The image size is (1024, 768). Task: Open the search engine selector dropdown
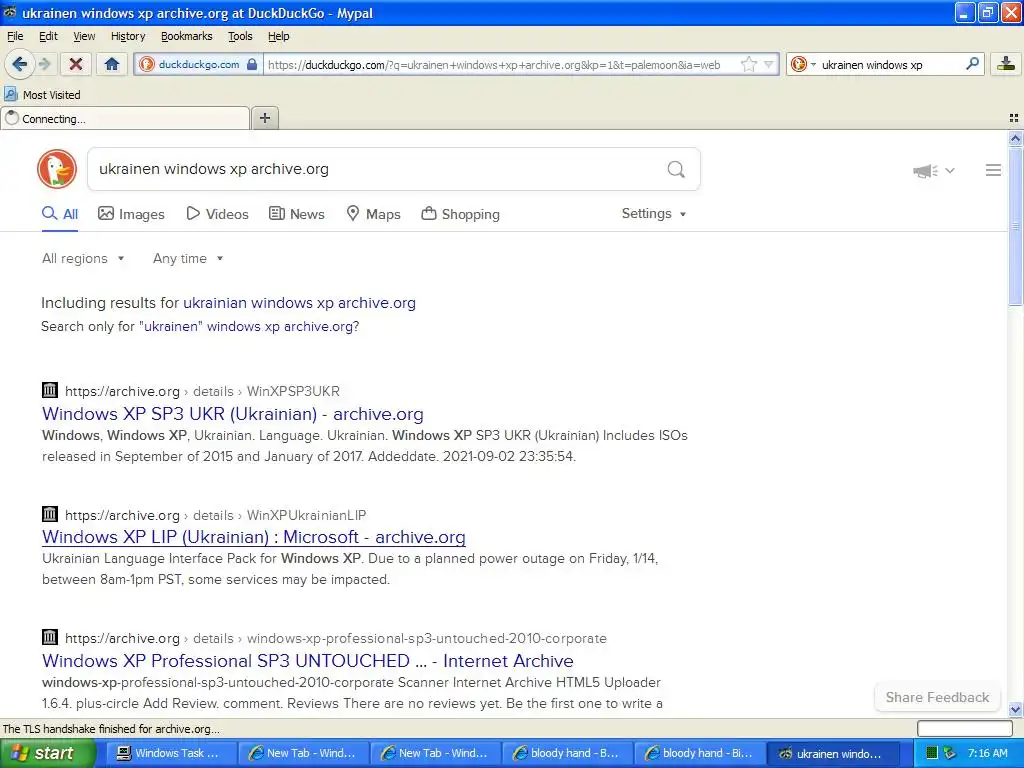[x=803, y=64]
